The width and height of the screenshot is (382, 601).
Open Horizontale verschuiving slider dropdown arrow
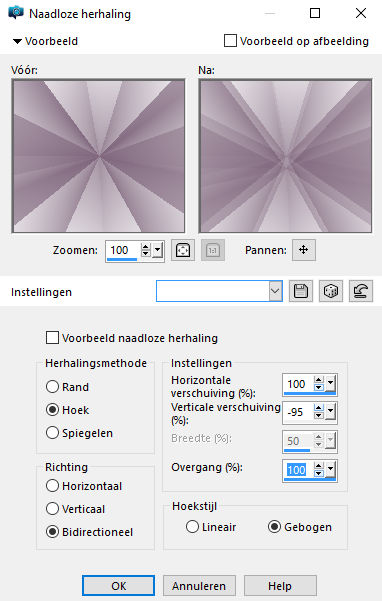pyautogui.click(x=331, y=383)
